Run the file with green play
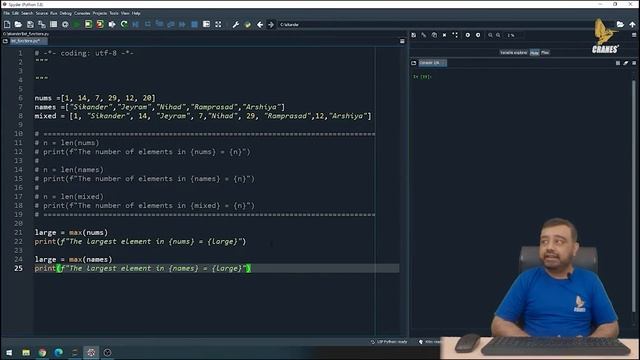The width and height of the screenshot is (640, 360). click(76, 24)
